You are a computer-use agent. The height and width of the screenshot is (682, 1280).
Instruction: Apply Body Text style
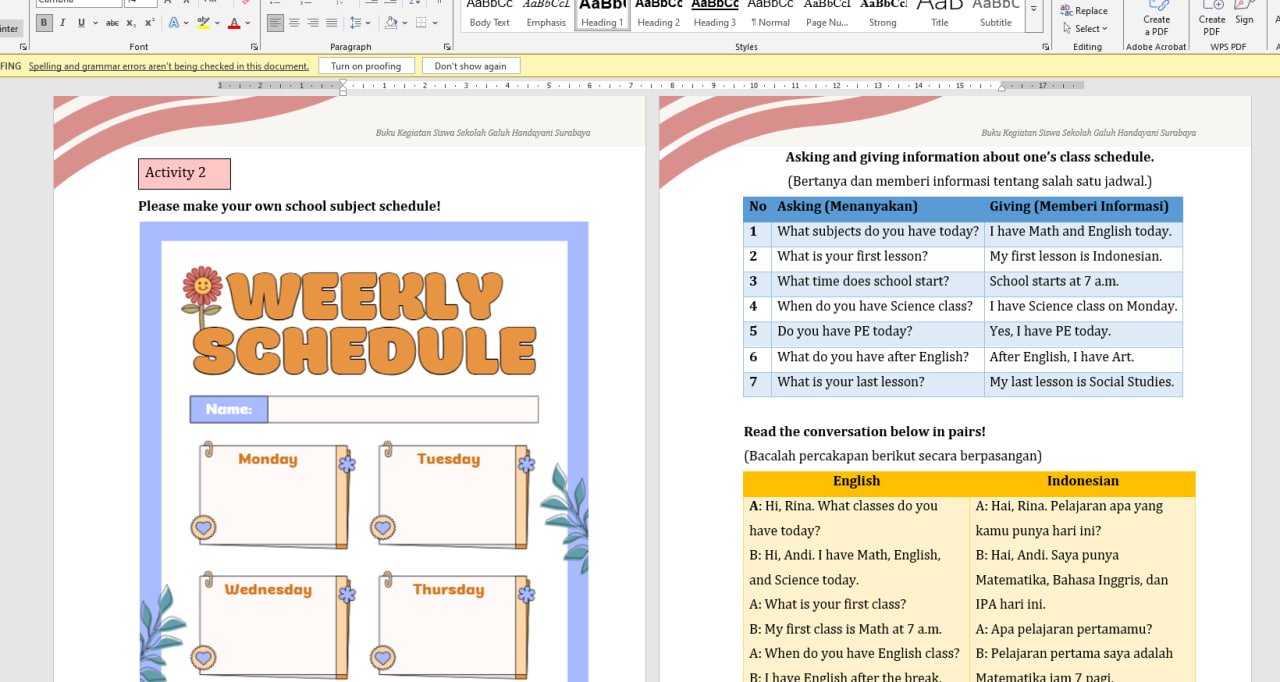click(489, 15)
